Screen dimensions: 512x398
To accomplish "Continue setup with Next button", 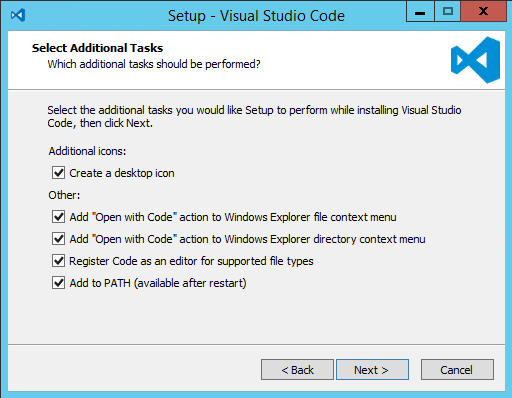I will point(372,370).
